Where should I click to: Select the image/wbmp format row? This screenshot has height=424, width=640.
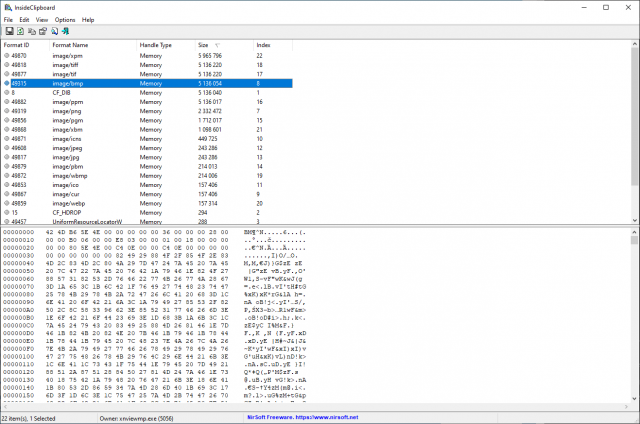147,175
